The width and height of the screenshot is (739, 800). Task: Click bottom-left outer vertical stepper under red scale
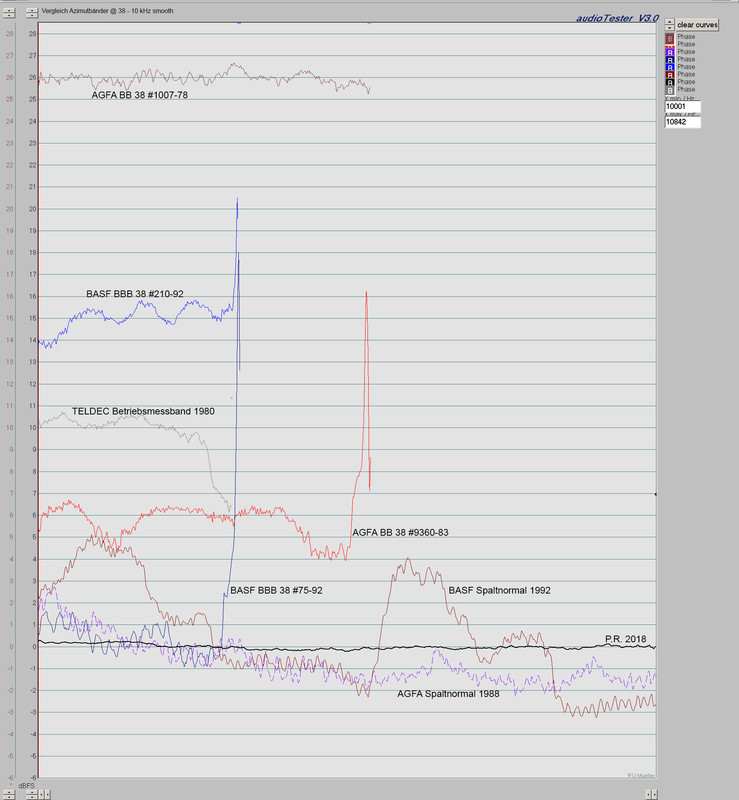9,794
